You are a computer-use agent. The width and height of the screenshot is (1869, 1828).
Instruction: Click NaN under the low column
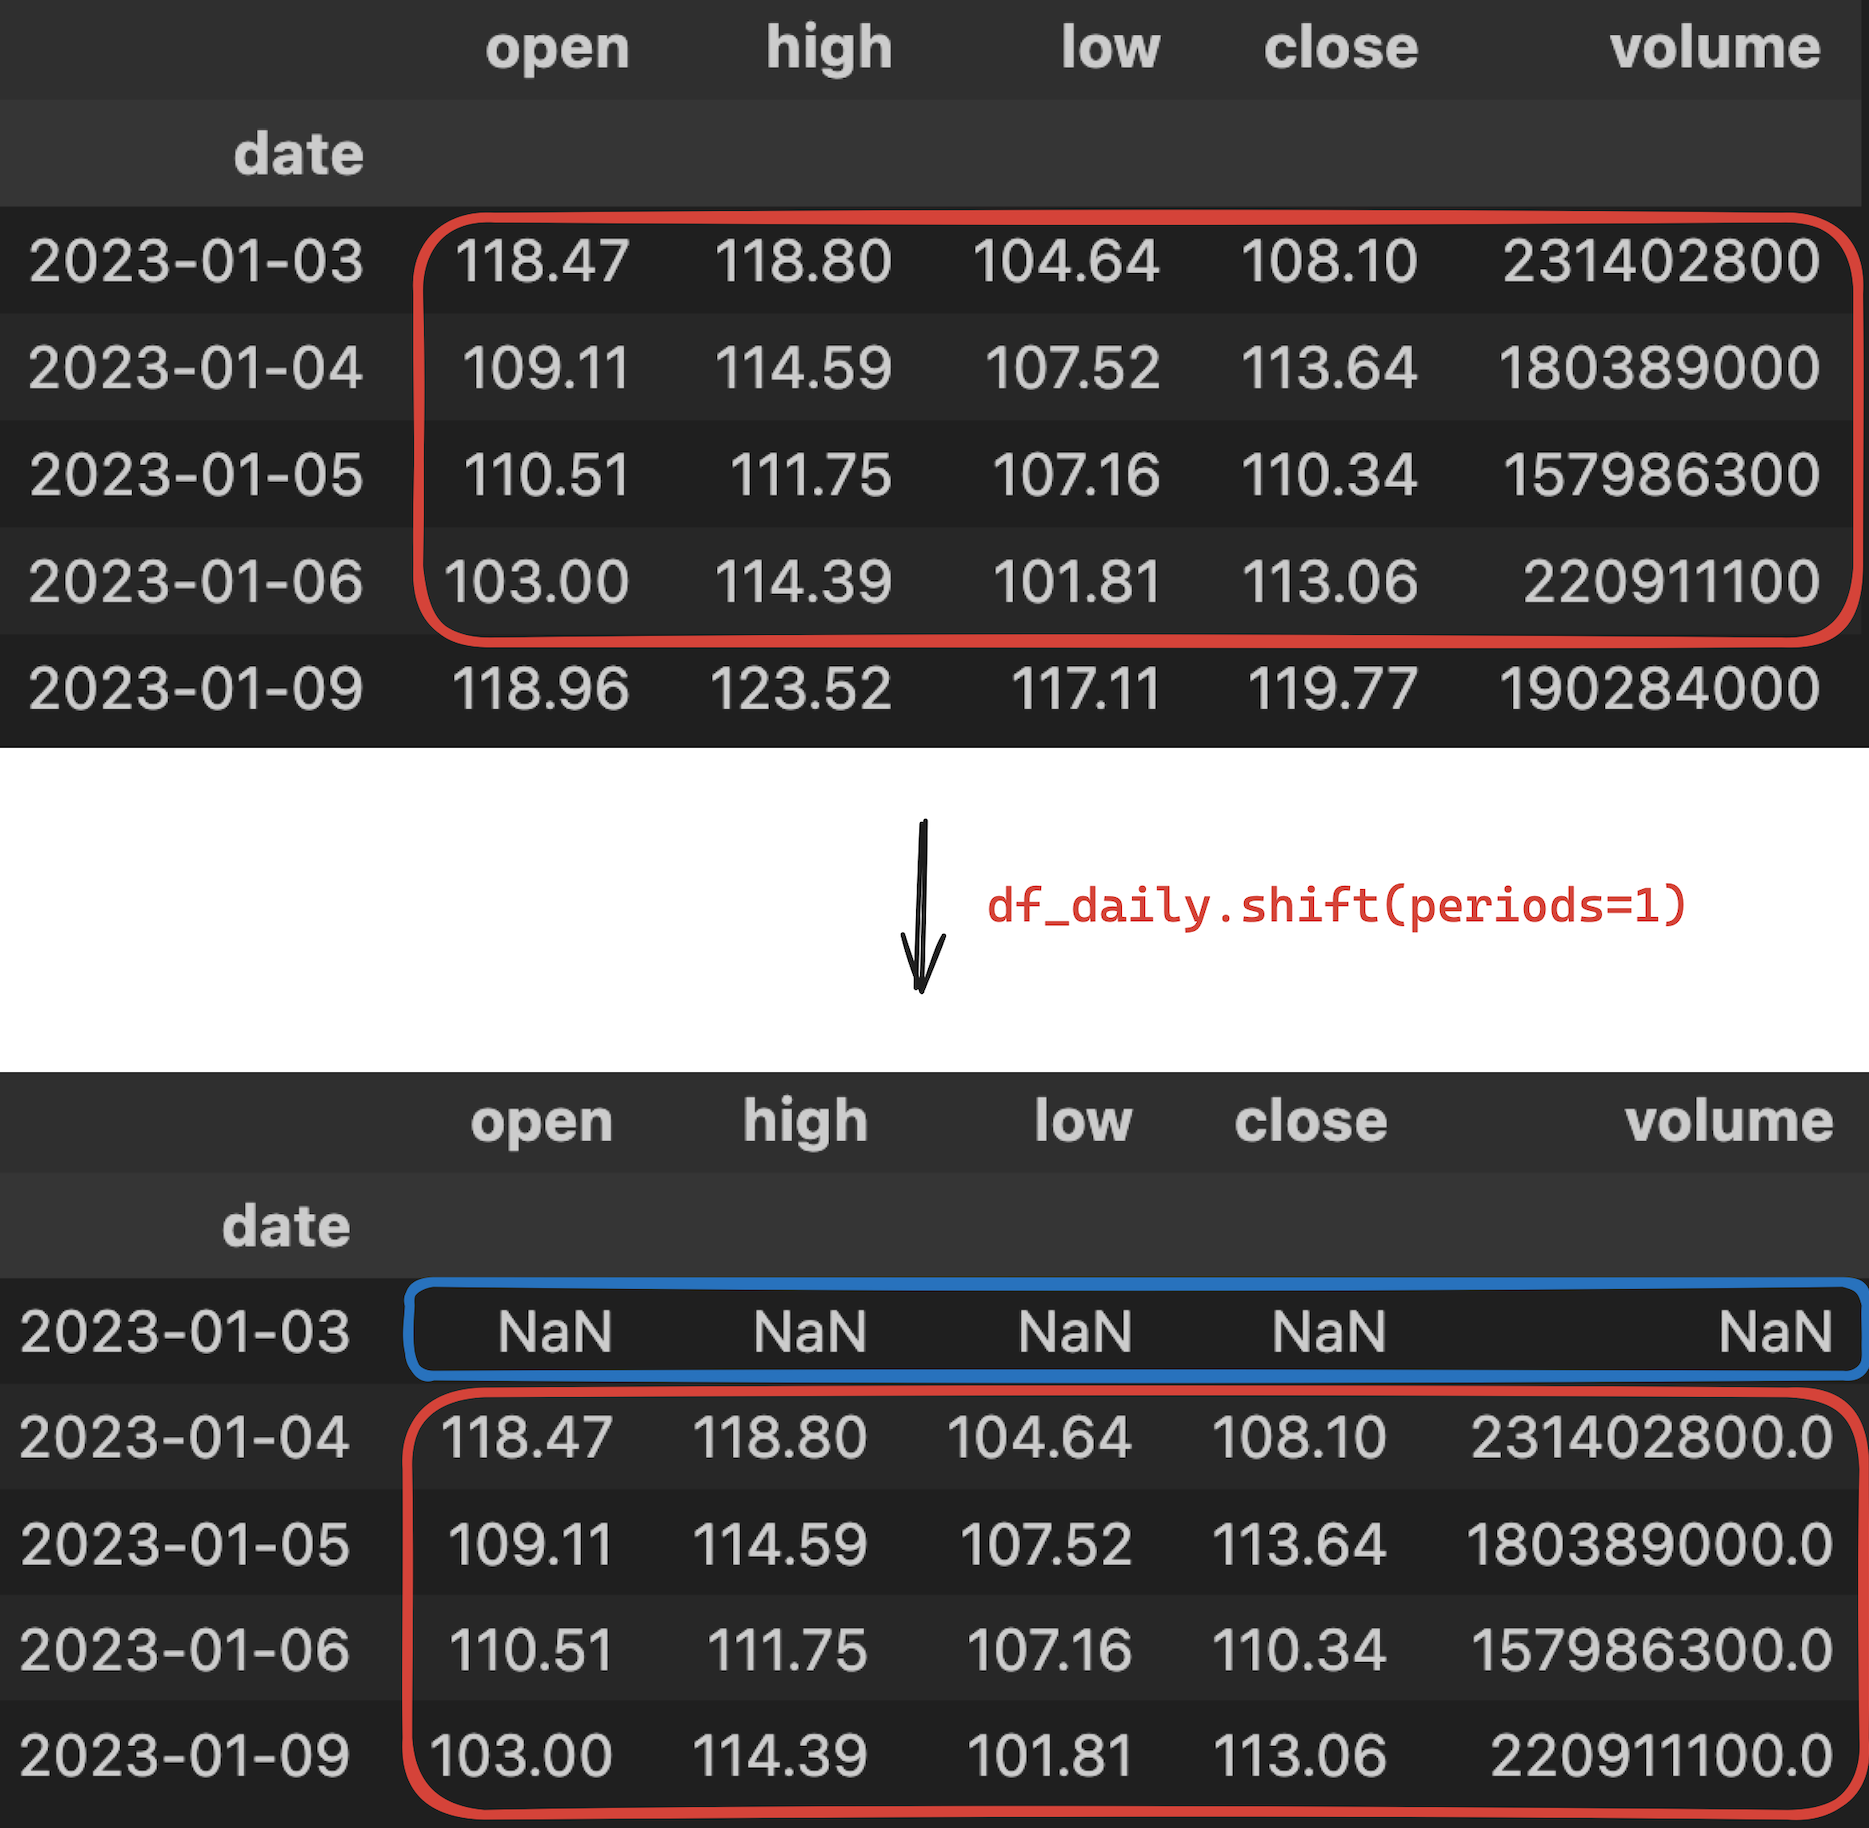tap(1075, 1332)
